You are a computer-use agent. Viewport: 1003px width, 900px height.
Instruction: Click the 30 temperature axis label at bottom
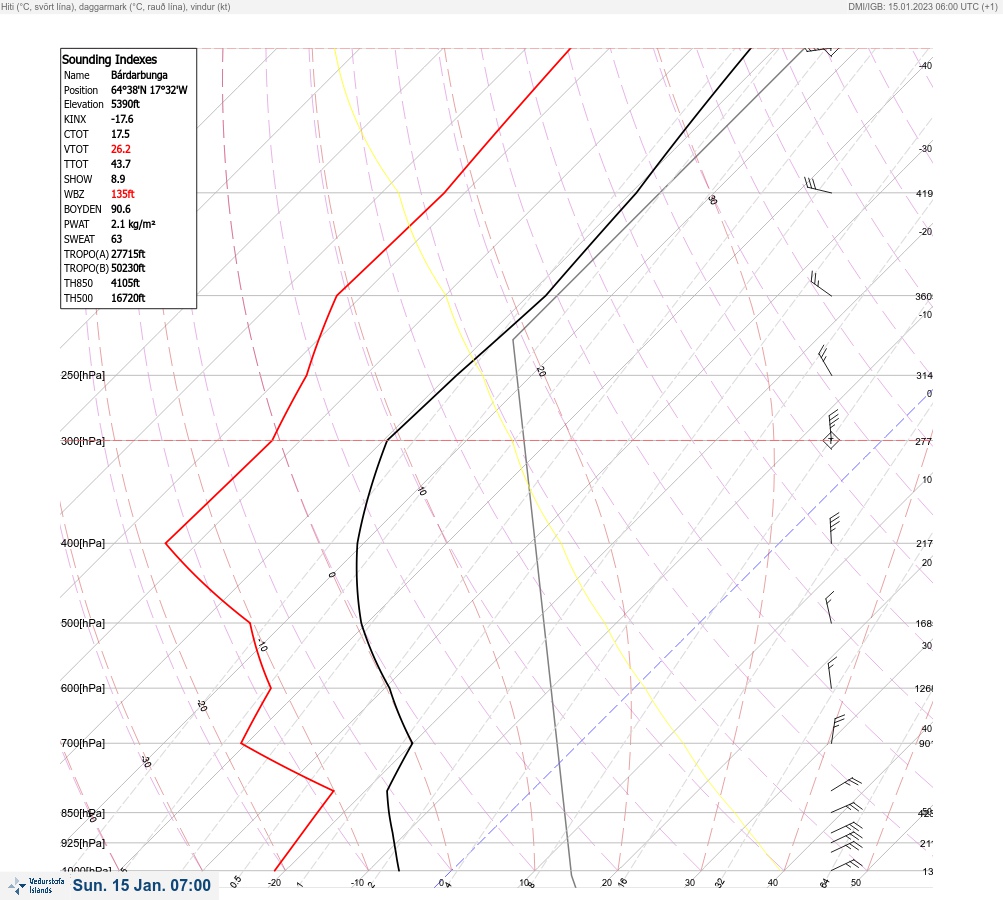pos(690,883)
